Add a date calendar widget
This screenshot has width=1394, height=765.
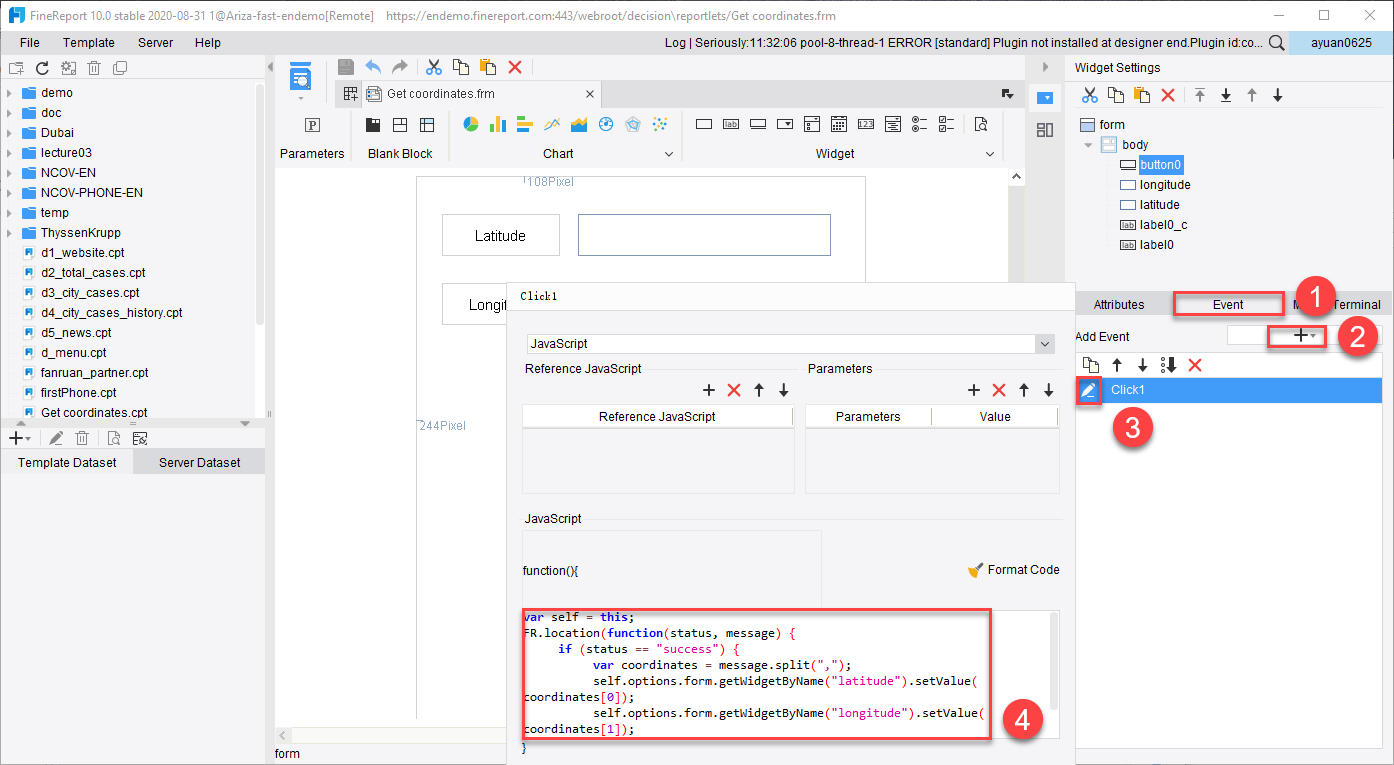tap(839, 124)
